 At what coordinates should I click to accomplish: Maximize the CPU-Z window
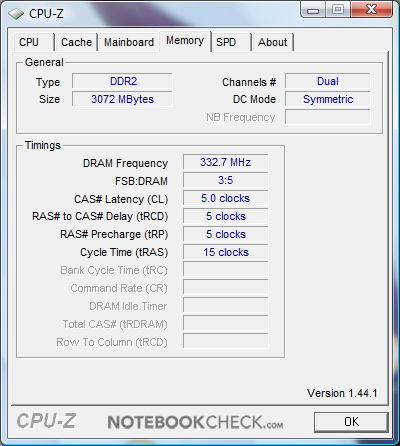point(338,10)
